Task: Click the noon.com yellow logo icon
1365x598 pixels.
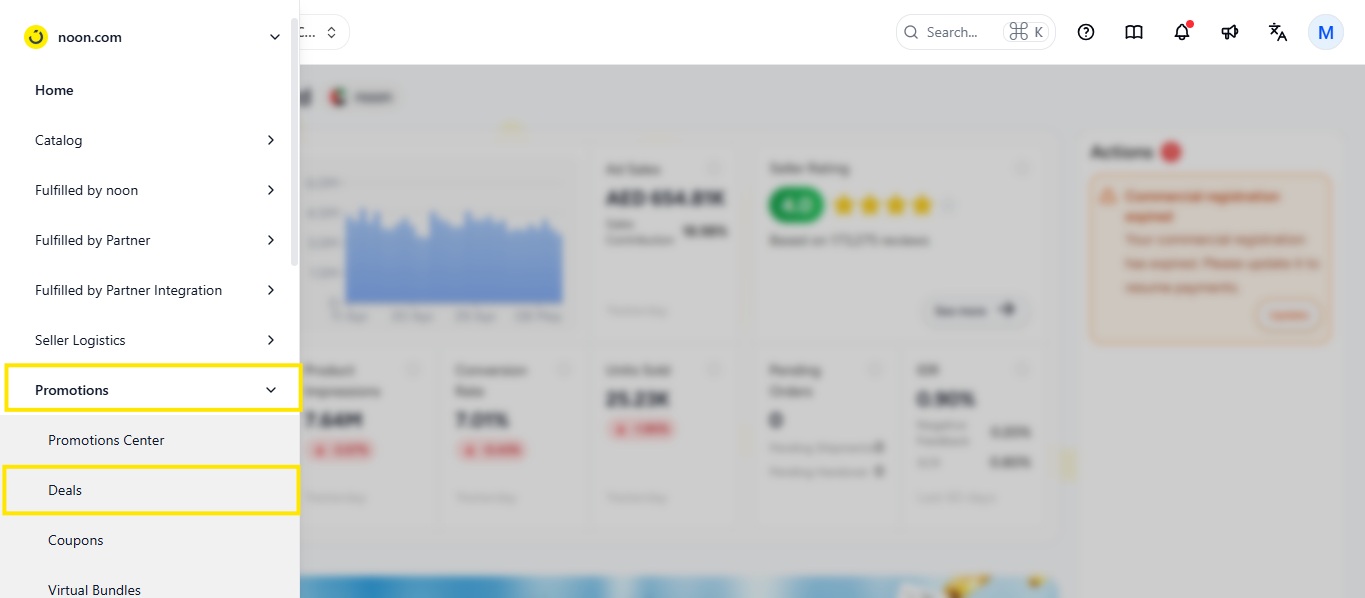Action: [x=36, y=37]
